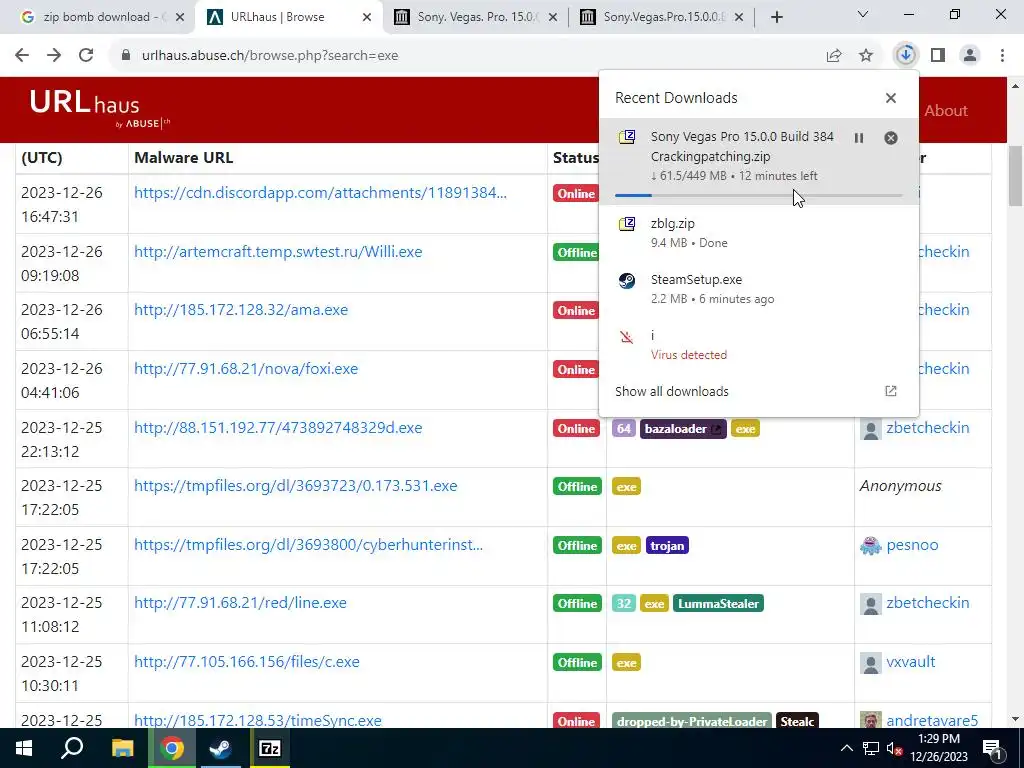This screenshot has width=1024, height=768.
Task: Open the Chrome profile avatar menu
Action: pos(970,56)
